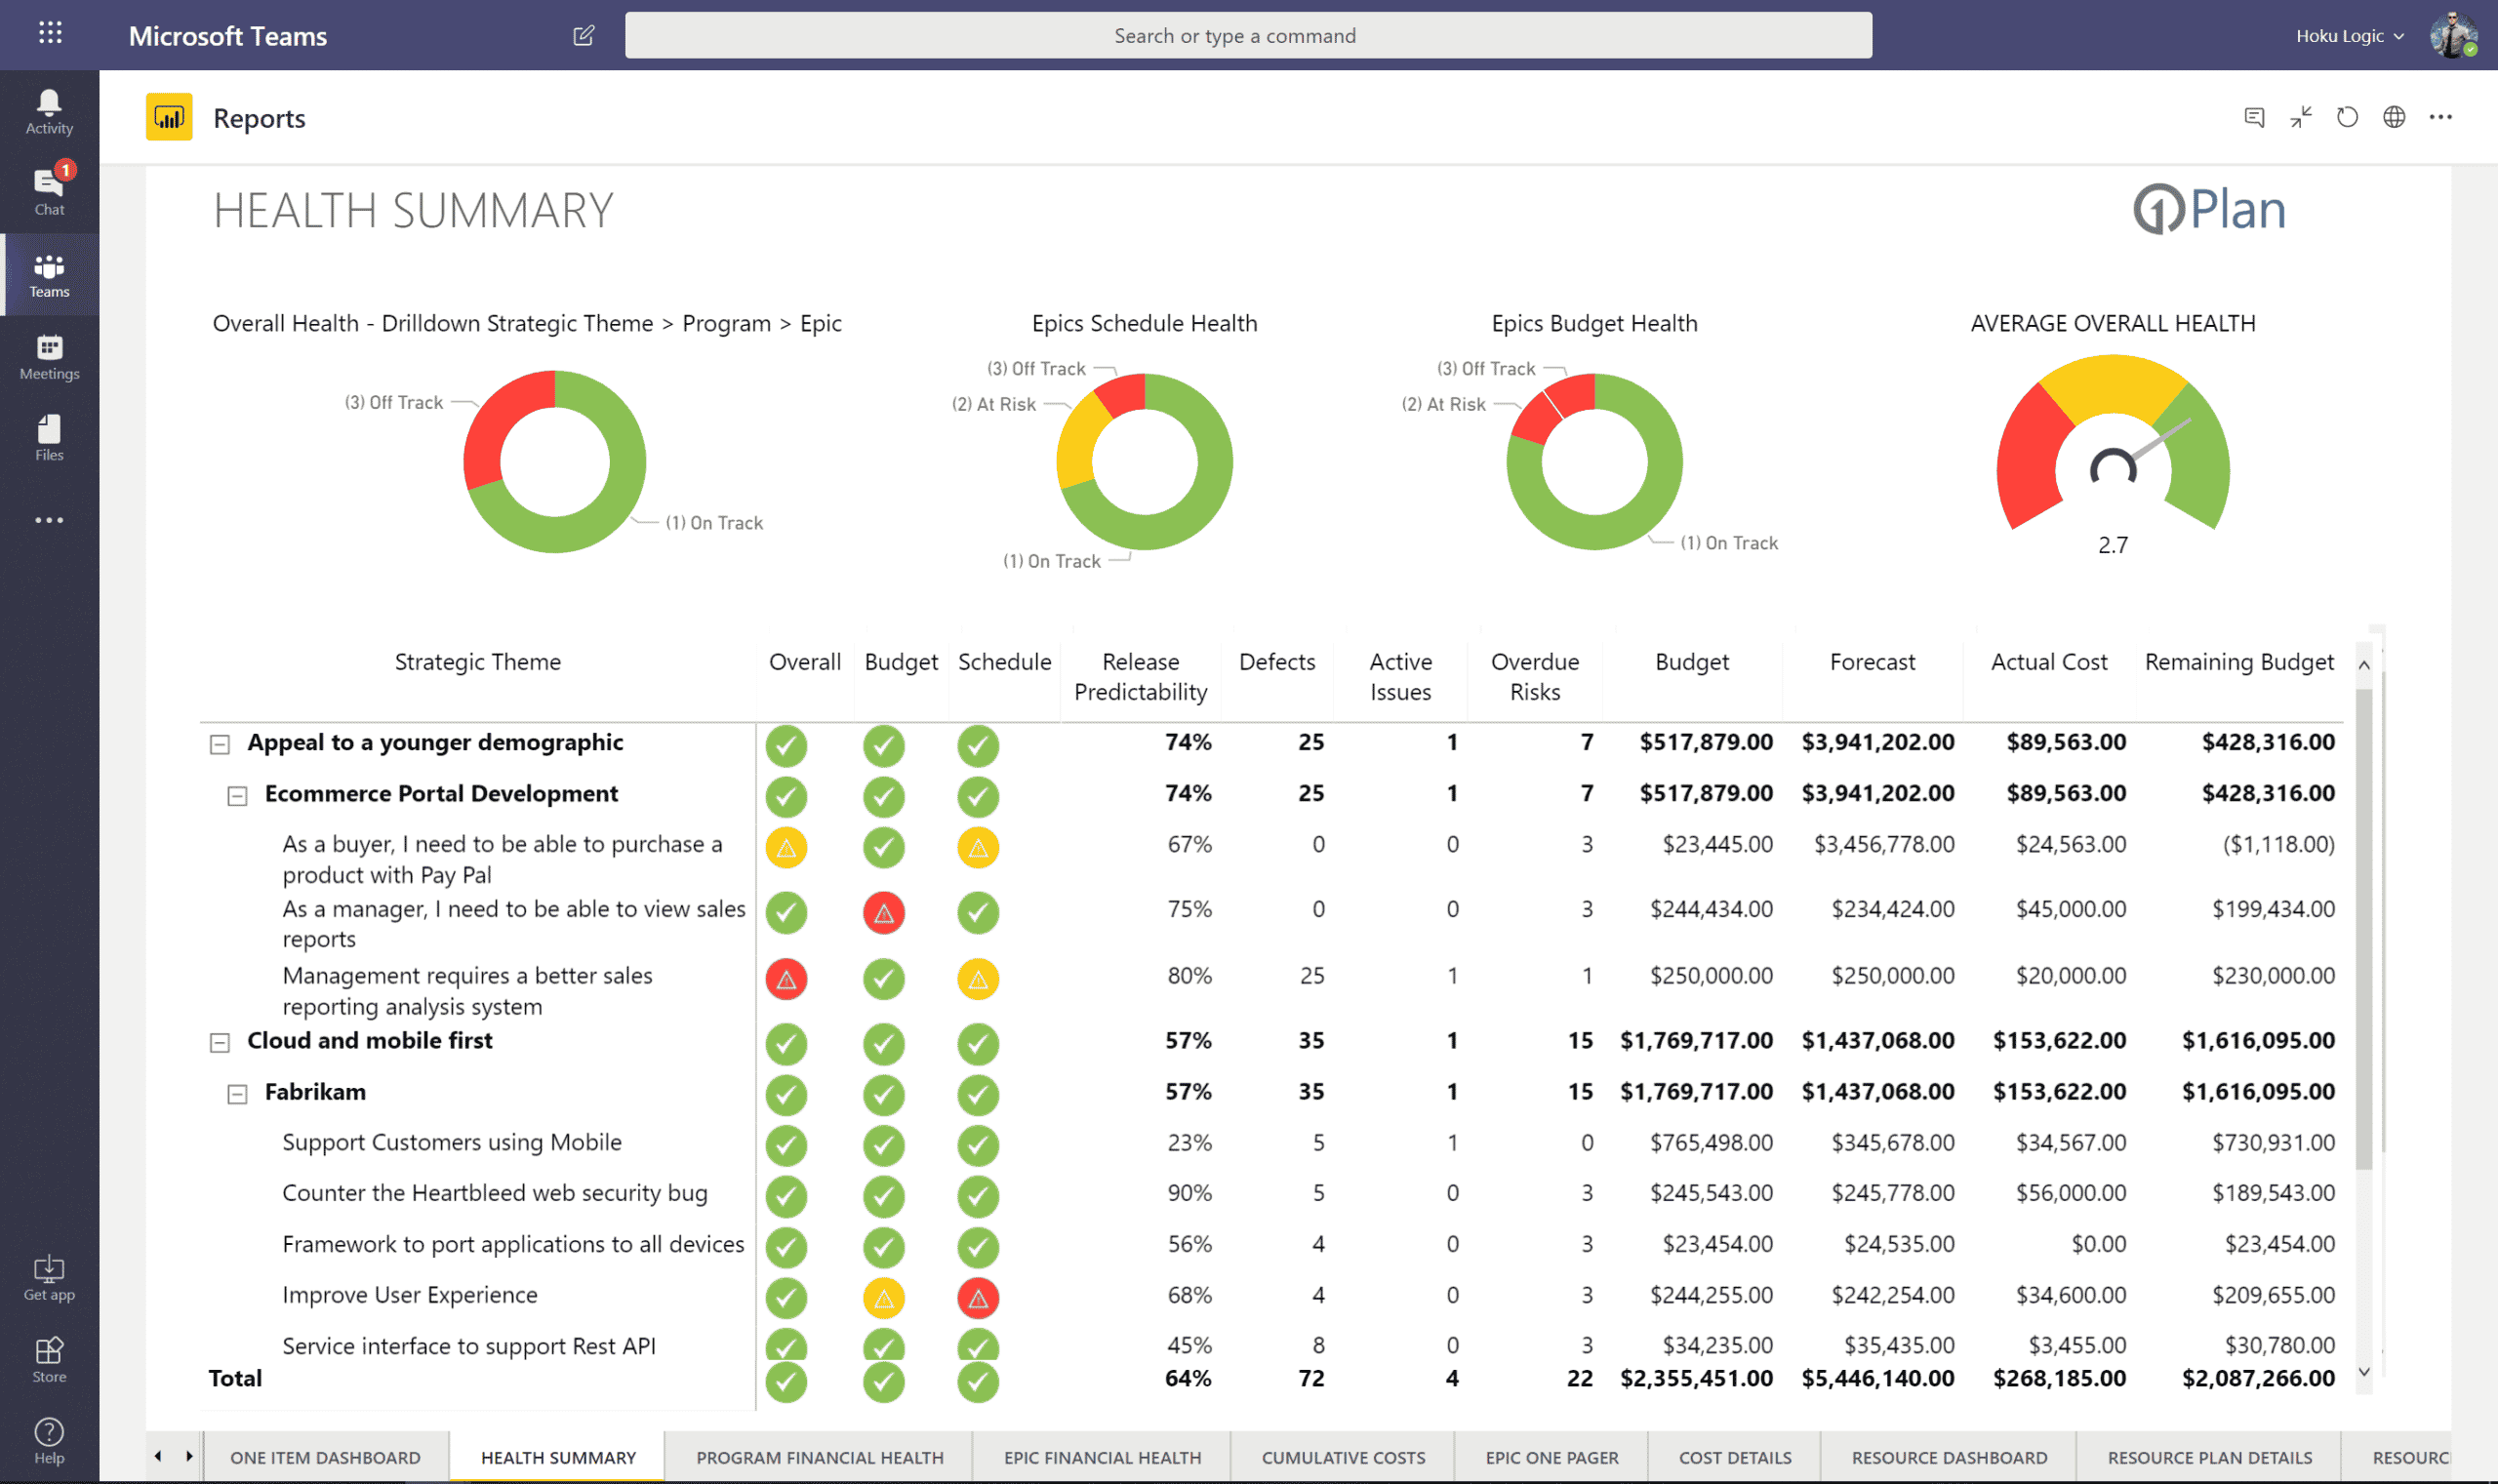Open the Activity feed in the sidebar
The width and height of the screenshot is (2498, 1484).
[48, 107]
